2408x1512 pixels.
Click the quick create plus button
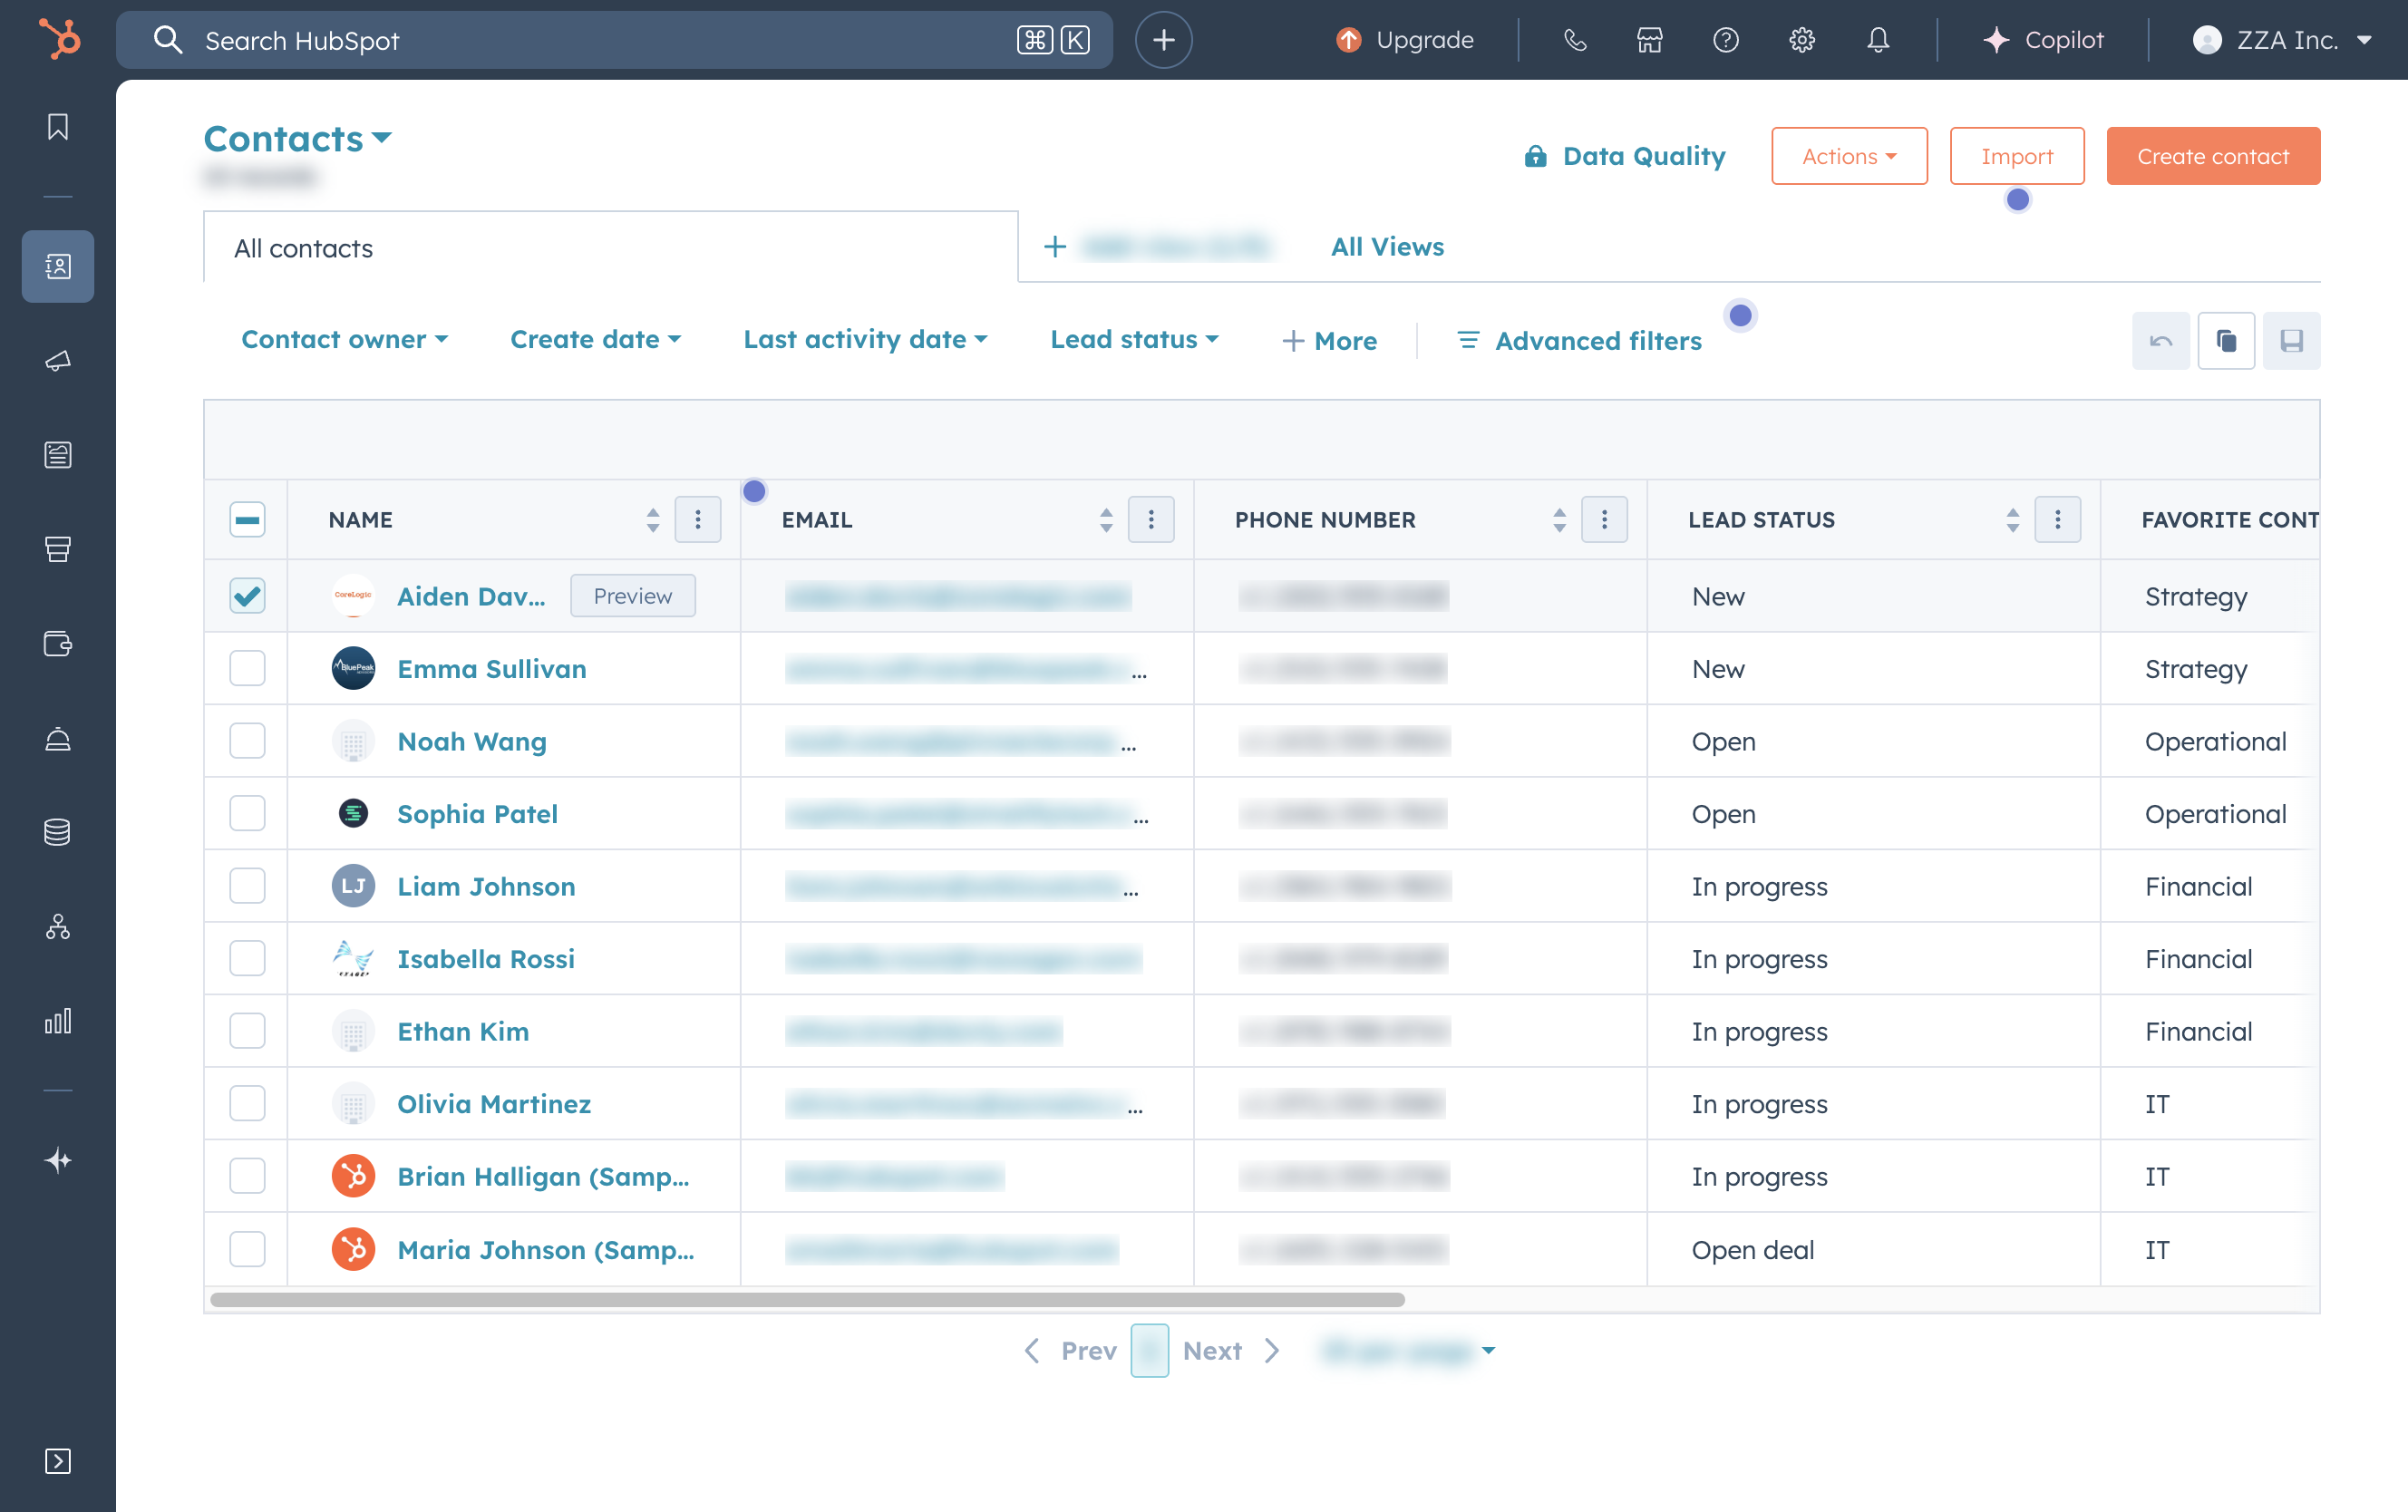(x=1163, y=40)
